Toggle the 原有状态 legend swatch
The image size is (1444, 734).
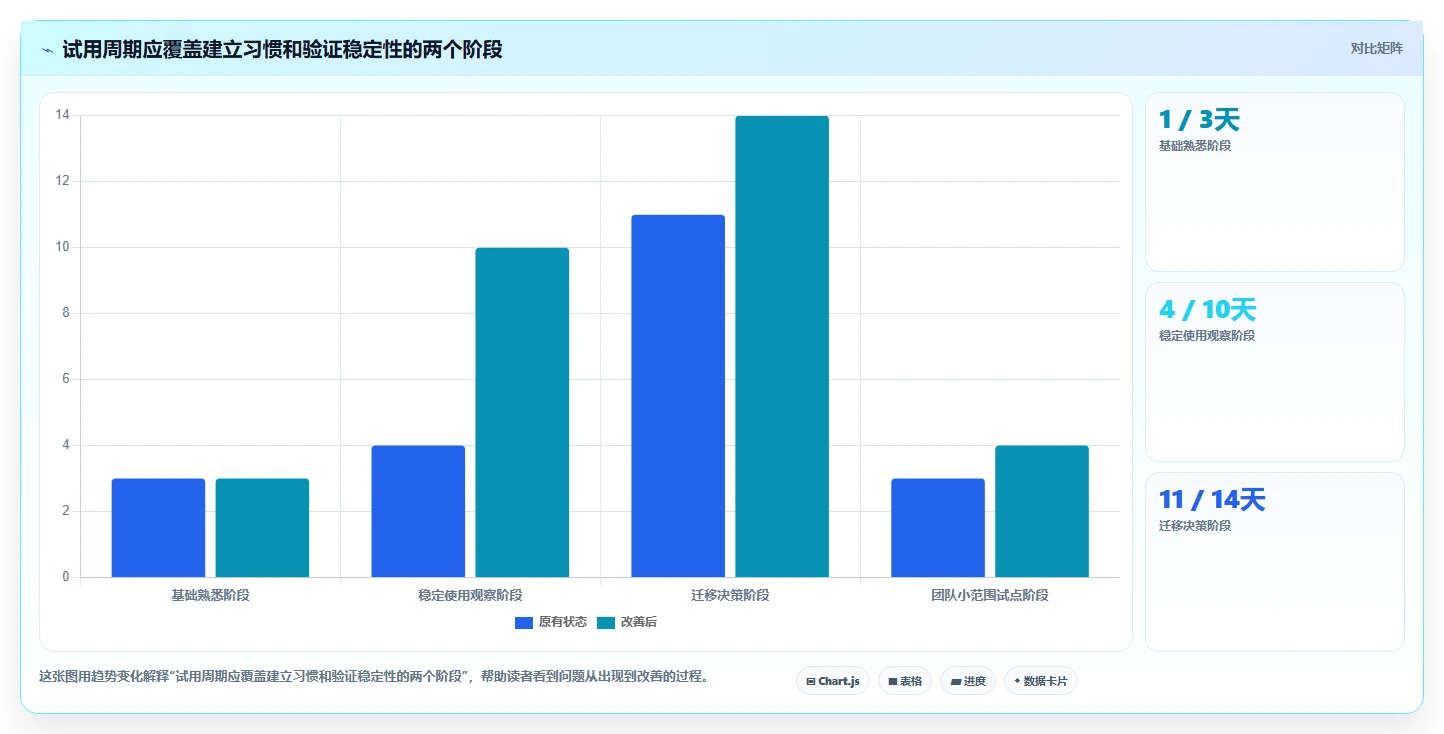coord(524,622)
